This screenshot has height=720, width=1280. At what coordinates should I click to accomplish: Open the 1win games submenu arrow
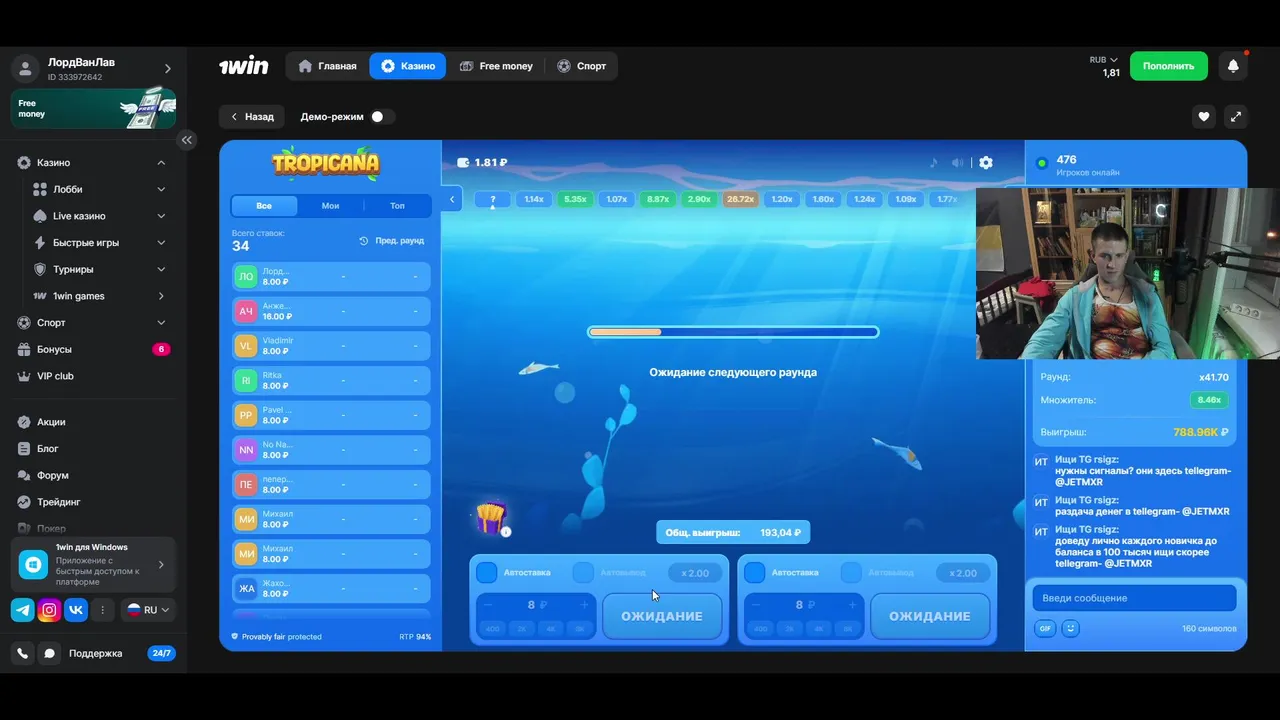161,296
